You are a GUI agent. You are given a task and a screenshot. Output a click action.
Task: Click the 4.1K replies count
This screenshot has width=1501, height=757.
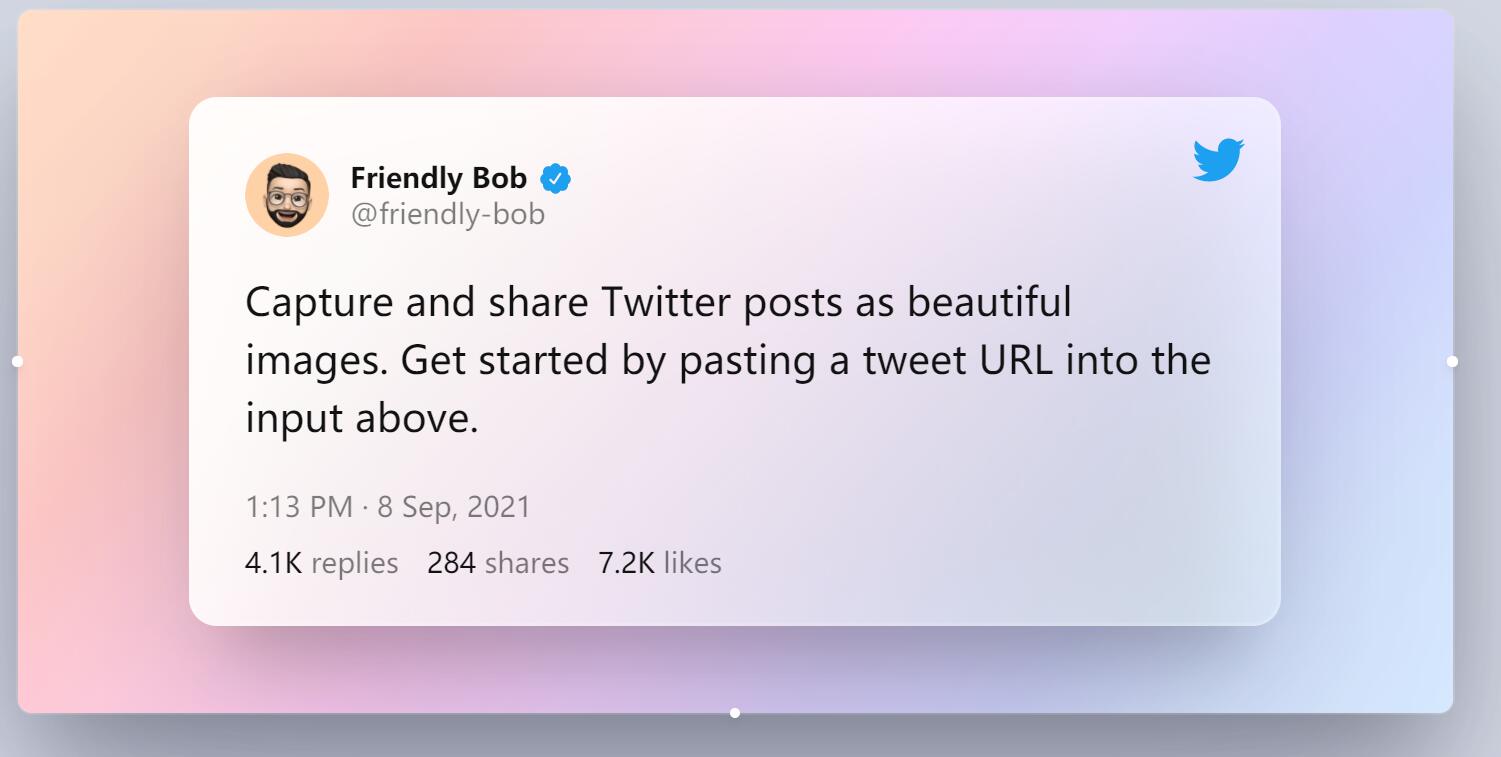[321, 563]
